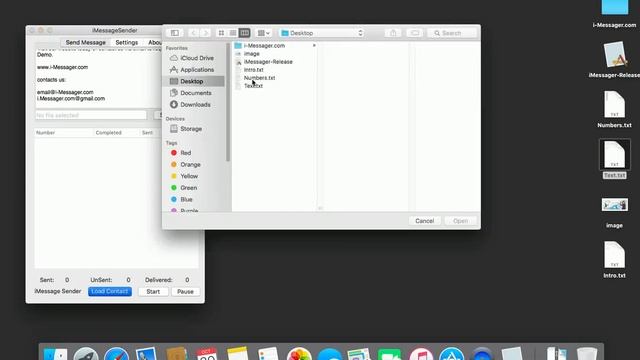This screenshot has height=360, width=640.
Task: Click the tags button in file dialog toolbar
Action: (x=415, y=33)
